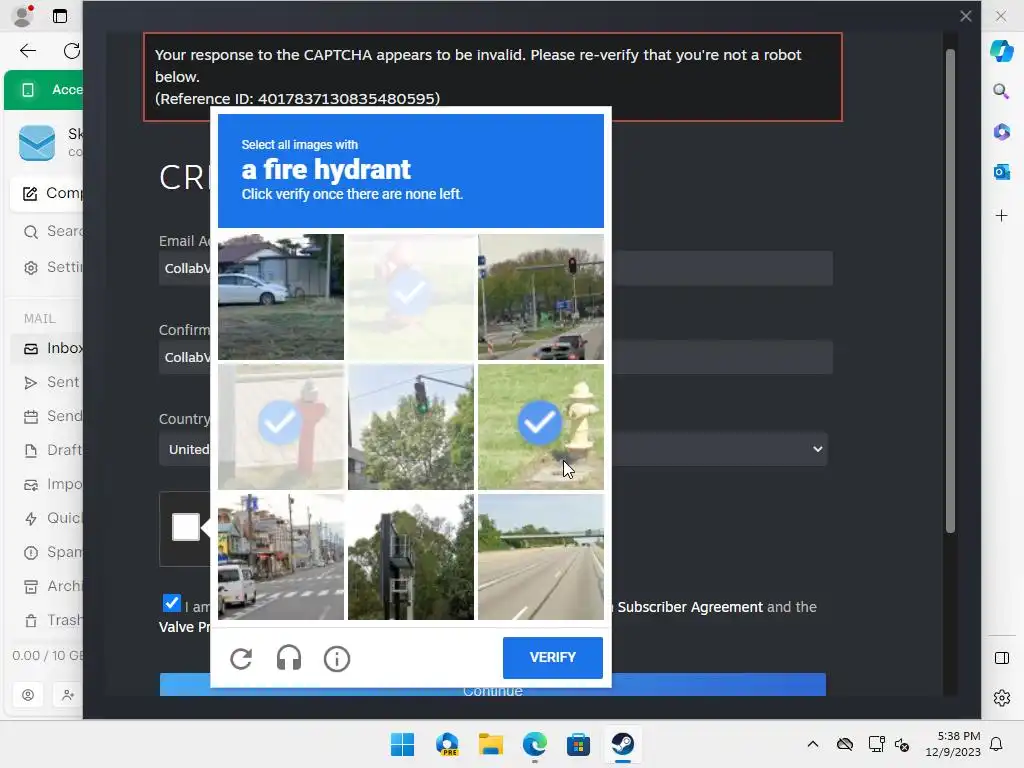Select the street with crosswalk tile
Image resolution: width=1024 pixels, height=768 pixels.
[281, 556]
